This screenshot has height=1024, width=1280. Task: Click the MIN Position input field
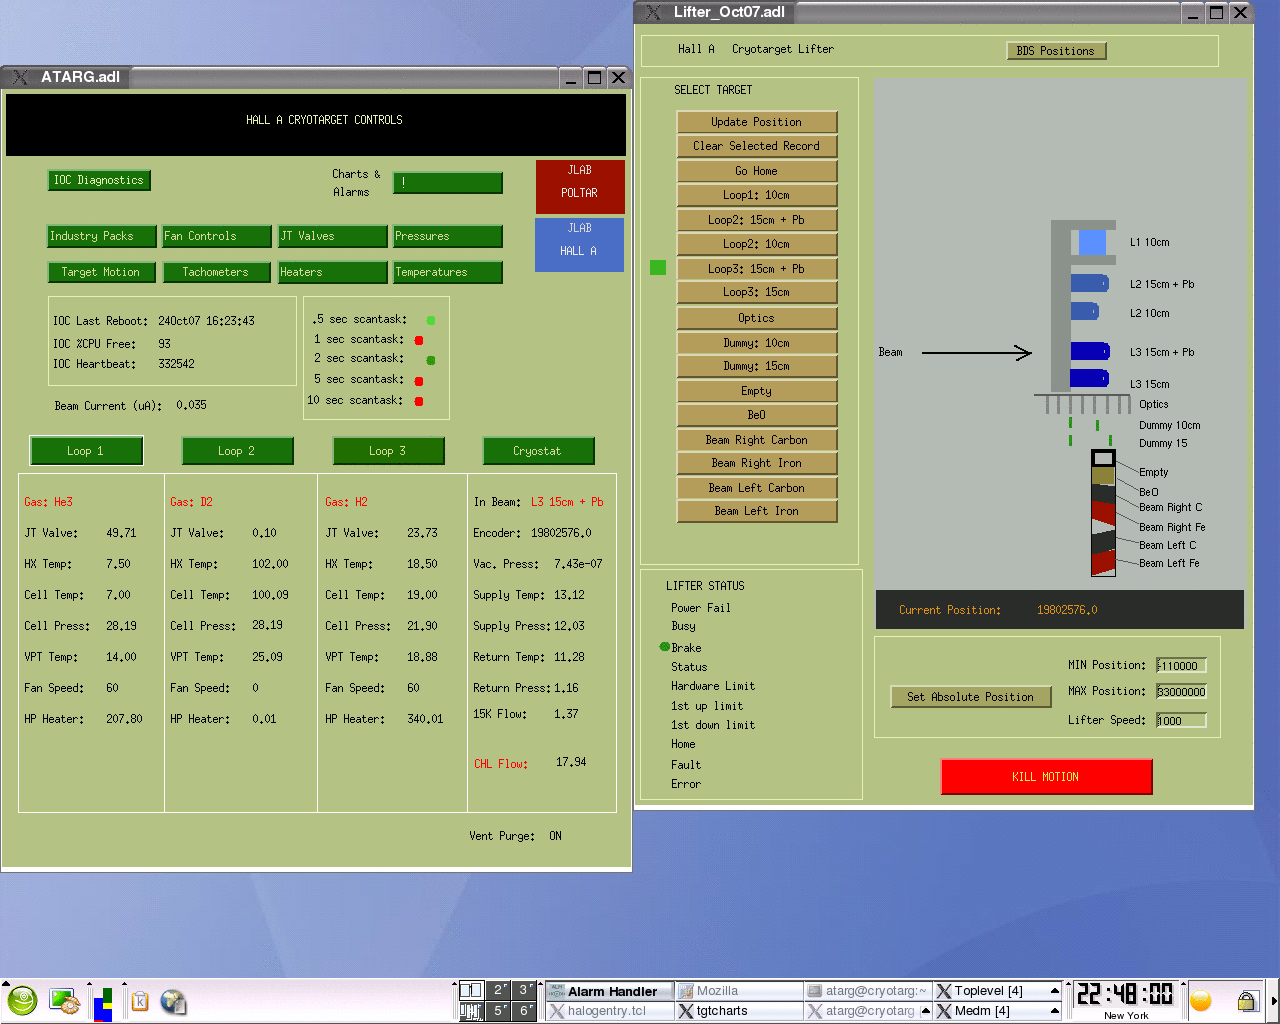tap(1181, 666)
